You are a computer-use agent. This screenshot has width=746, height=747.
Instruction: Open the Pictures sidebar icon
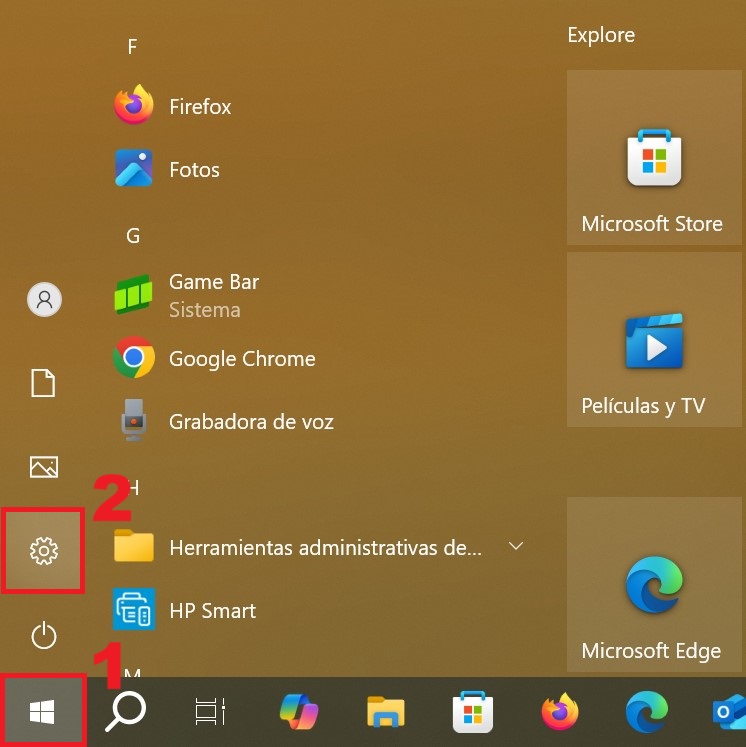[x=44, y=466]
